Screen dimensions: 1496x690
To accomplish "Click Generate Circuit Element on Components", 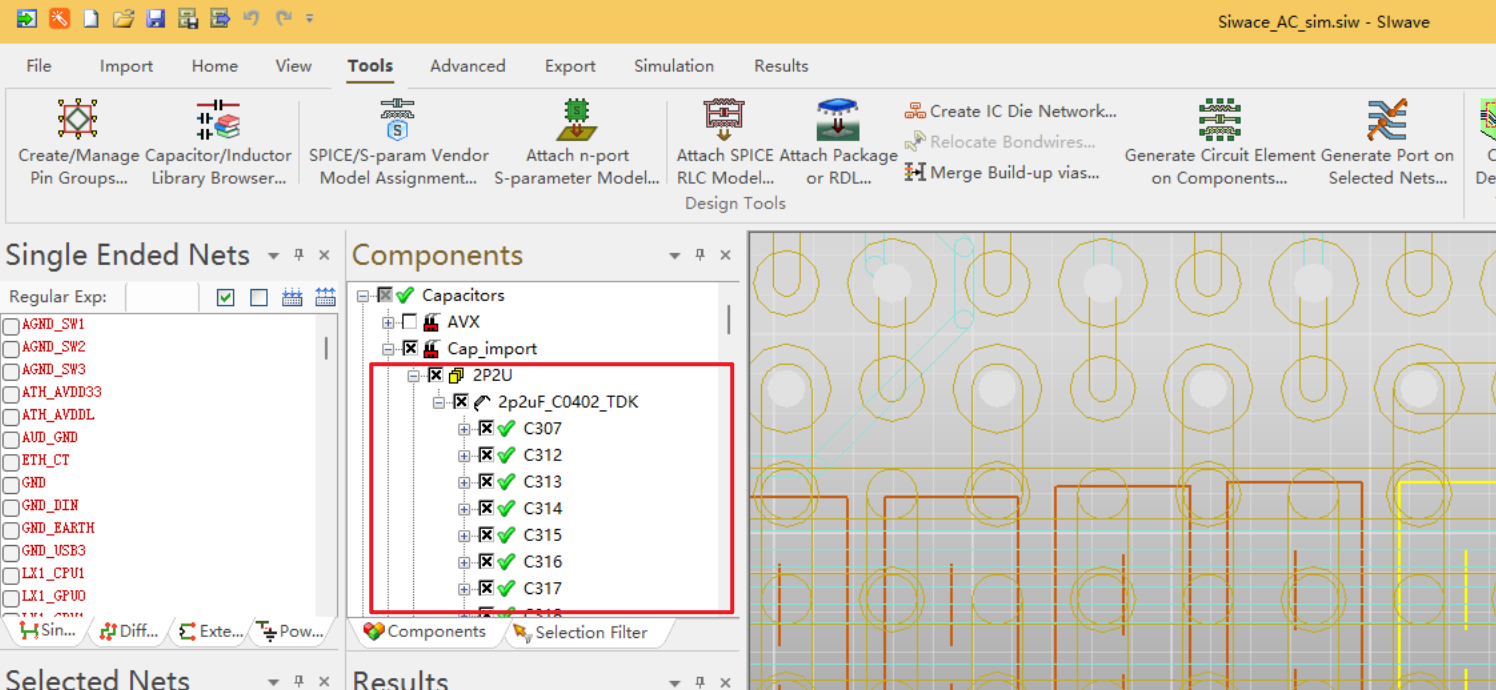I will coord(1219,142).
